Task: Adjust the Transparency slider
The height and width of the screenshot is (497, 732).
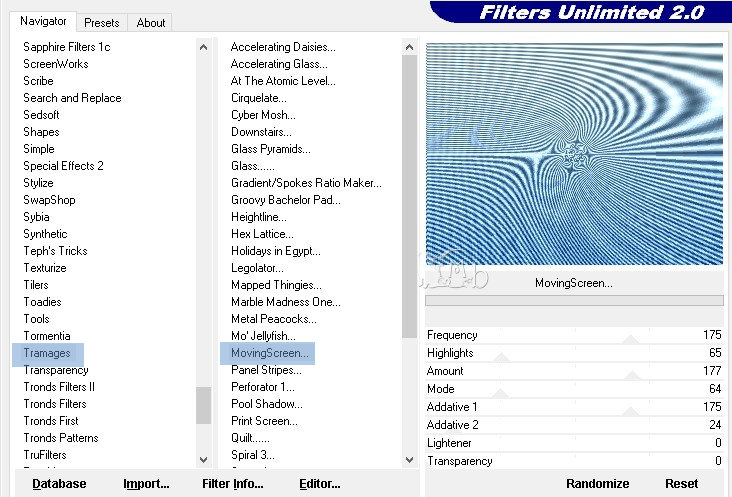Action: click(x=574, y=461)
